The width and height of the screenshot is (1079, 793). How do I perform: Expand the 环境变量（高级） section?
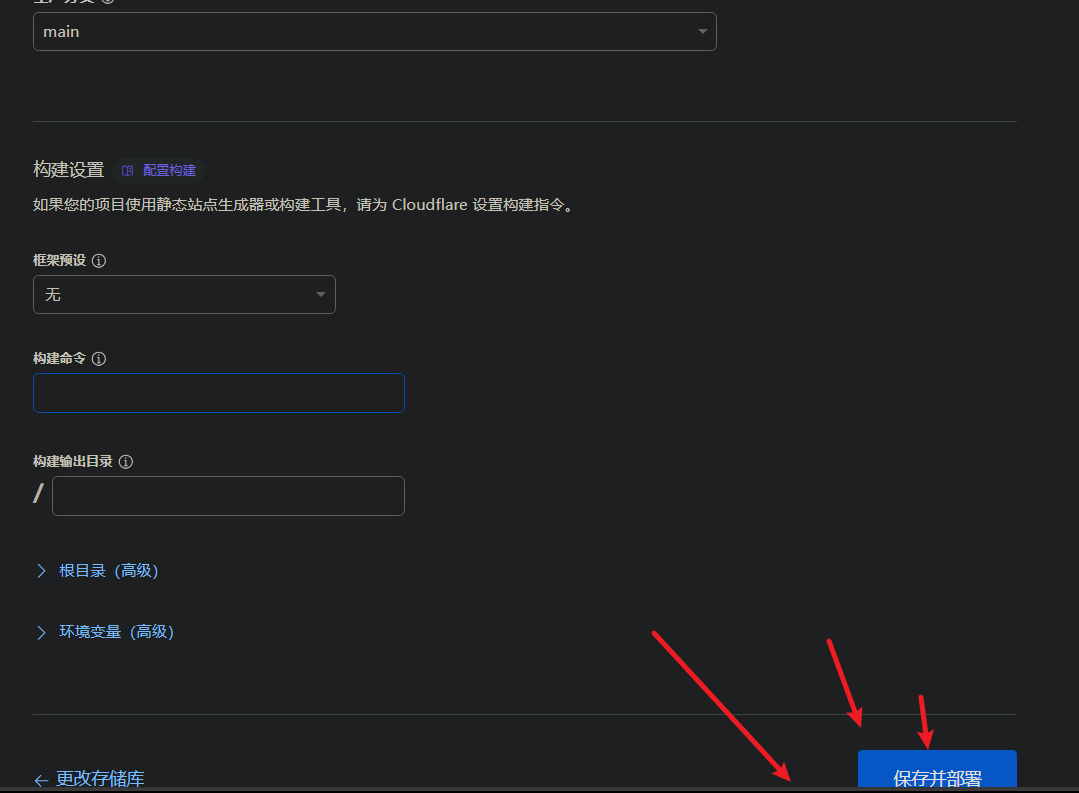(x=116, y=632)
